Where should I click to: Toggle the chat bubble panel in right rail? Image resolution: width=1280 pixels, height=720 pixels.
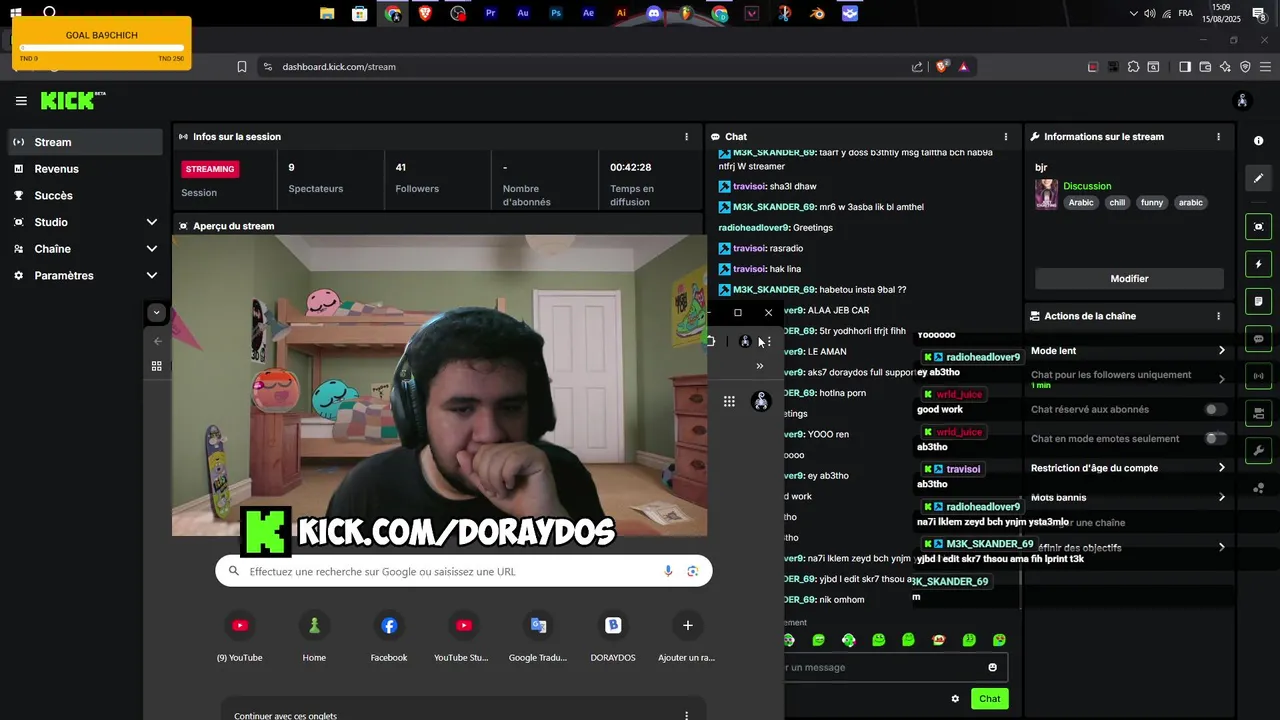tap(1259, 339)
